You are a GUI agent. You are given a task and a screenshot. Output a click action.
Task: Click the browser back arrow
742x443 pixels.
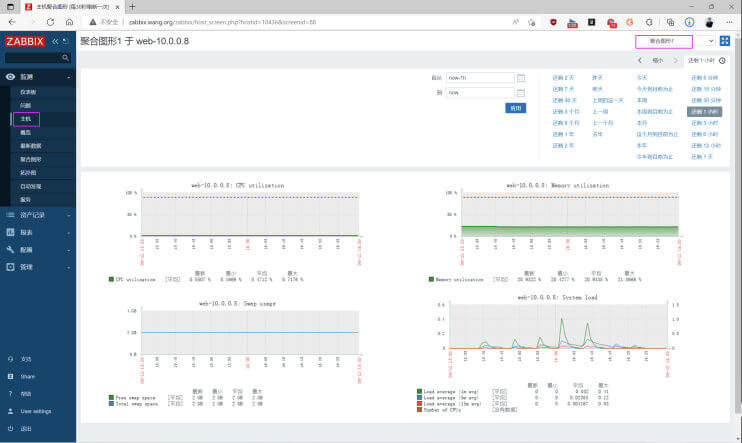[12, 22]
